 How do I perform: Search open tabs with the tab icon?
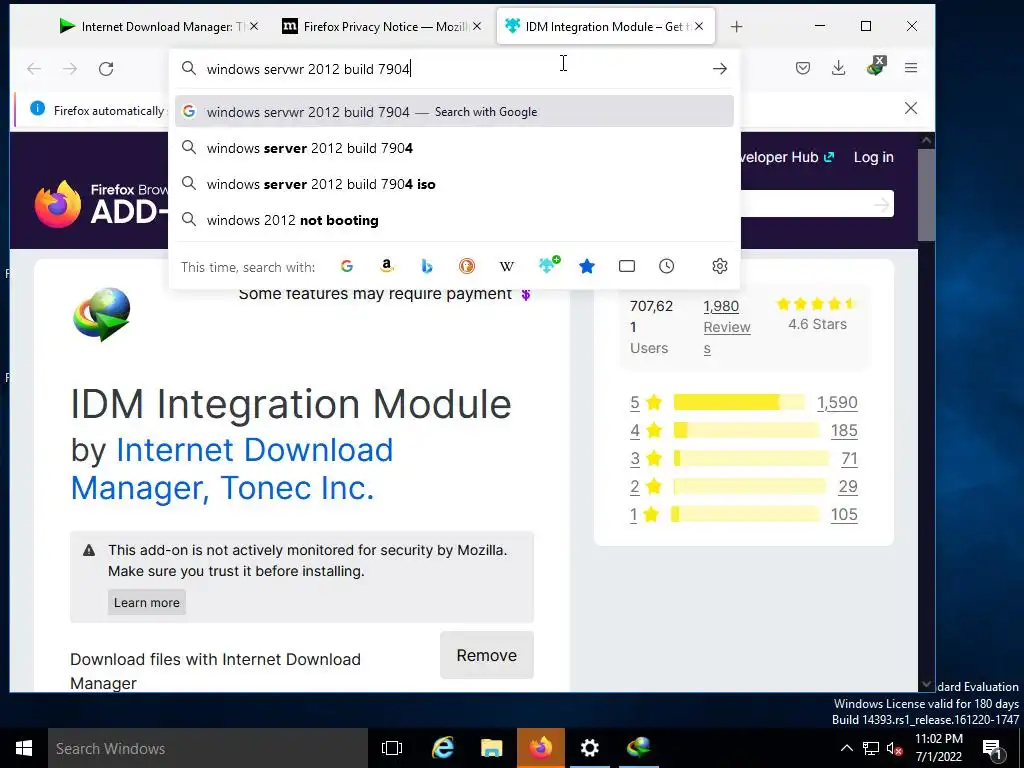coord(627,266)
